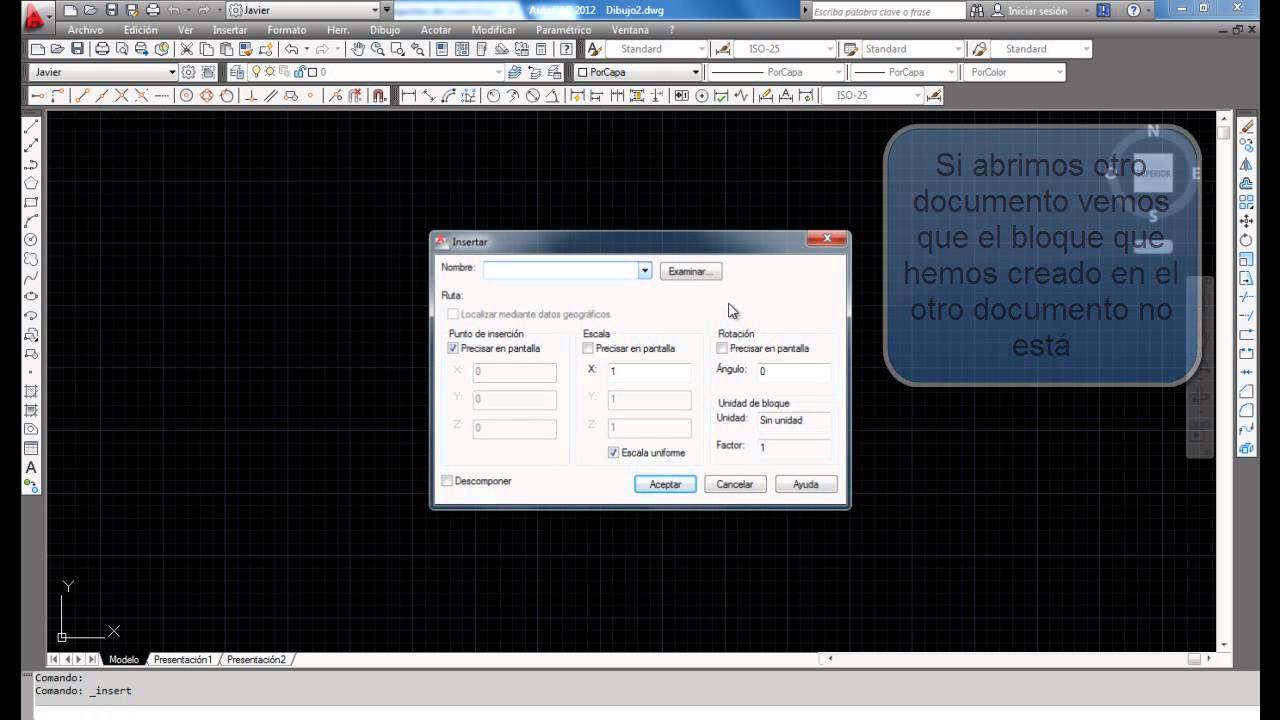This screenshot has height=720, width=1280.
Task: Switch to the Presentación2 layout tab
Action: click(256, 660)
